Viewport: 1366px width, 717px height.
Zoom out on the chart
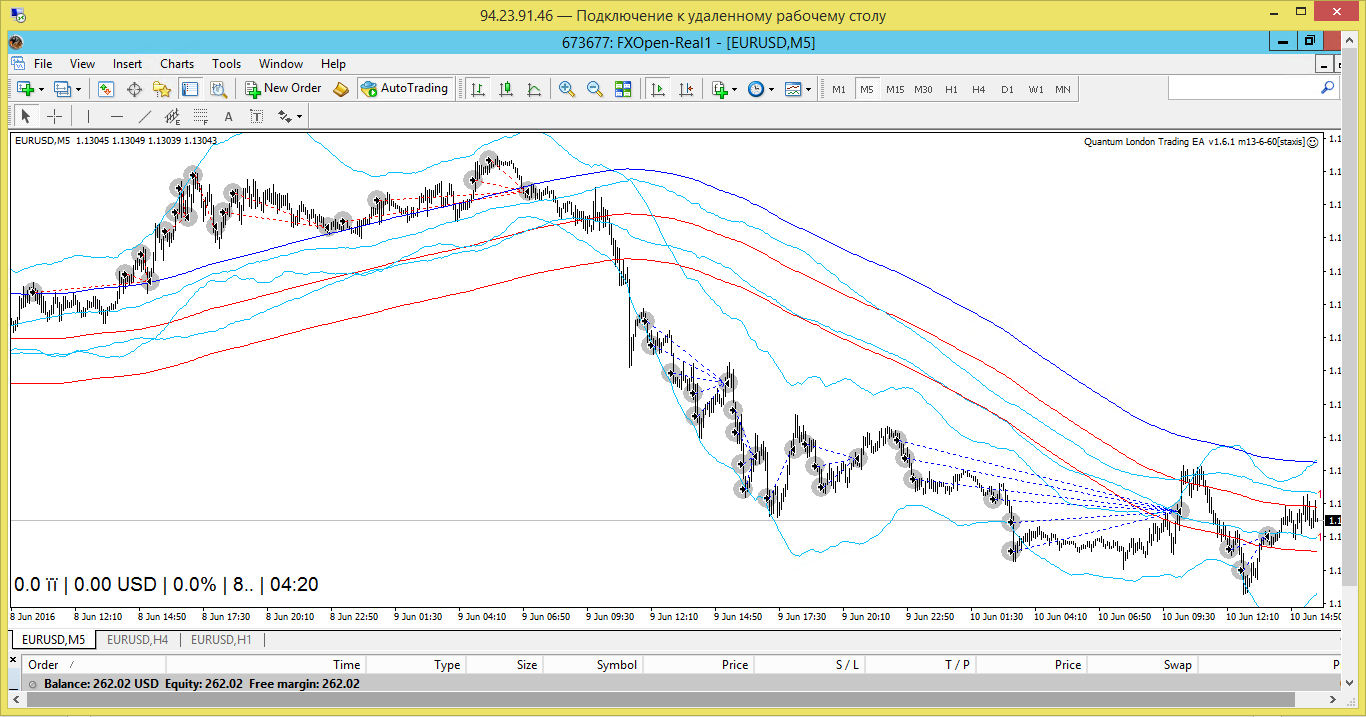coord(595,89)
